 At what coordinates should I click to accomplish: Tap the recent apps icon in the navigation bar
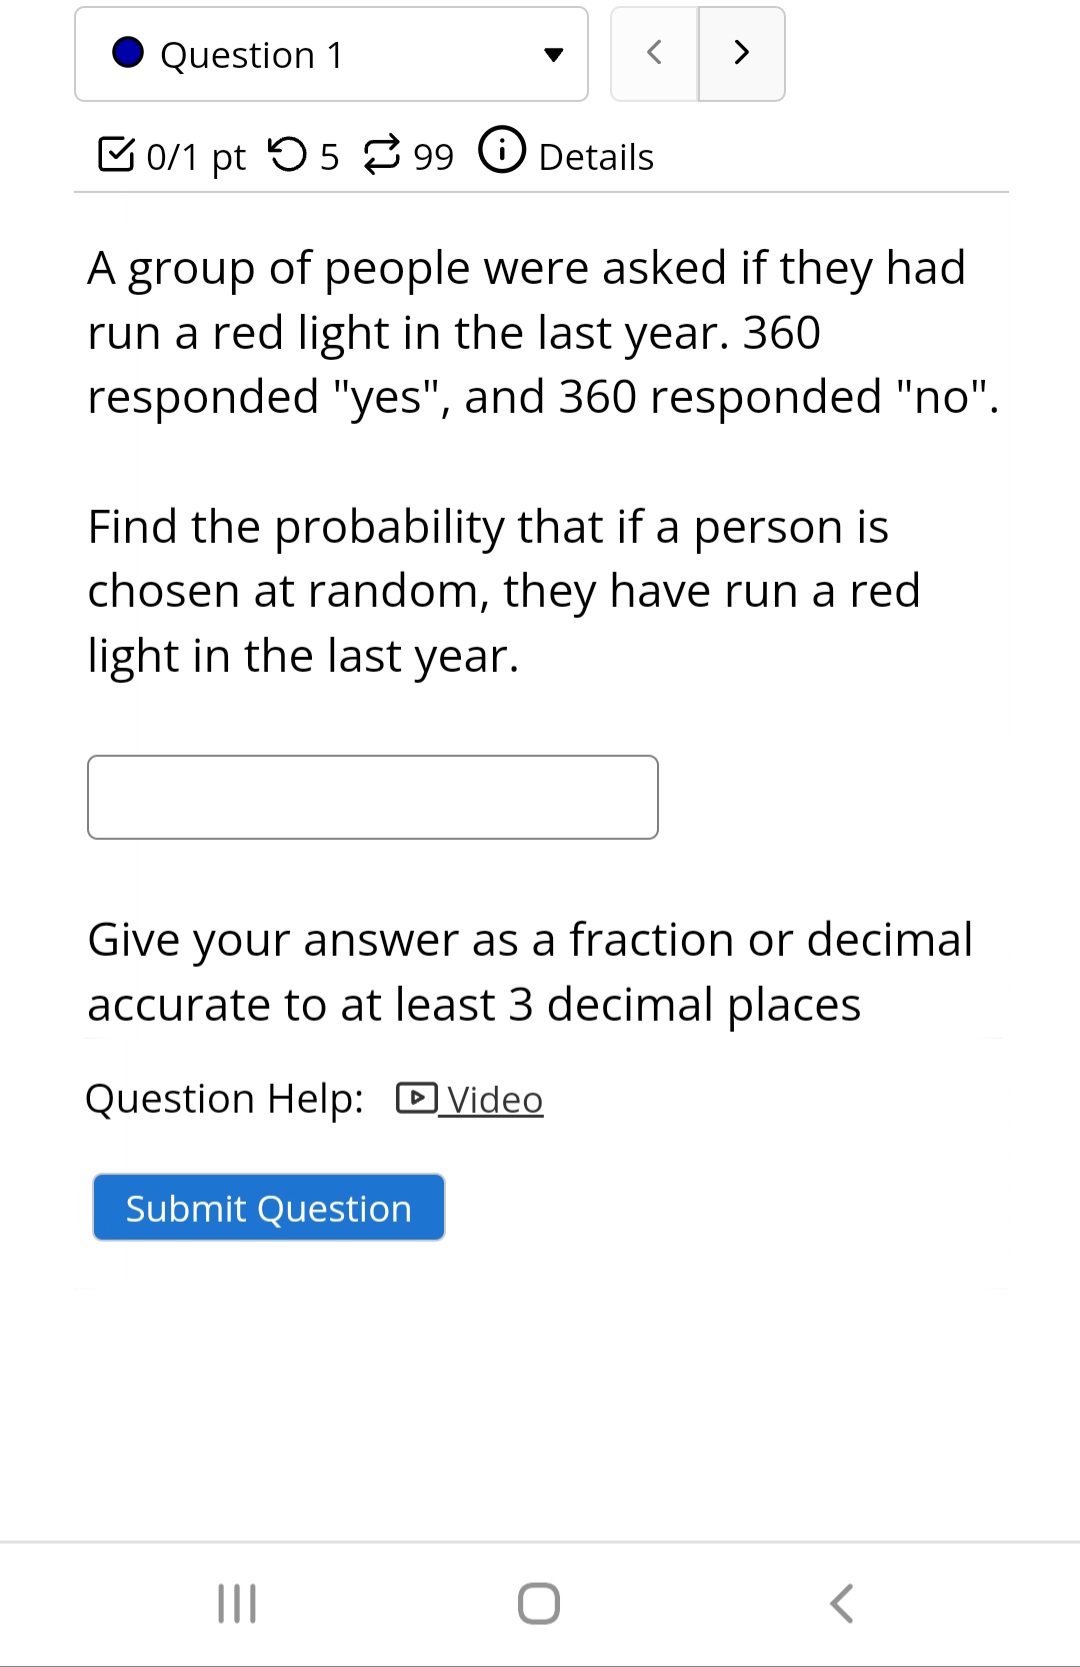pos(238,1601)
